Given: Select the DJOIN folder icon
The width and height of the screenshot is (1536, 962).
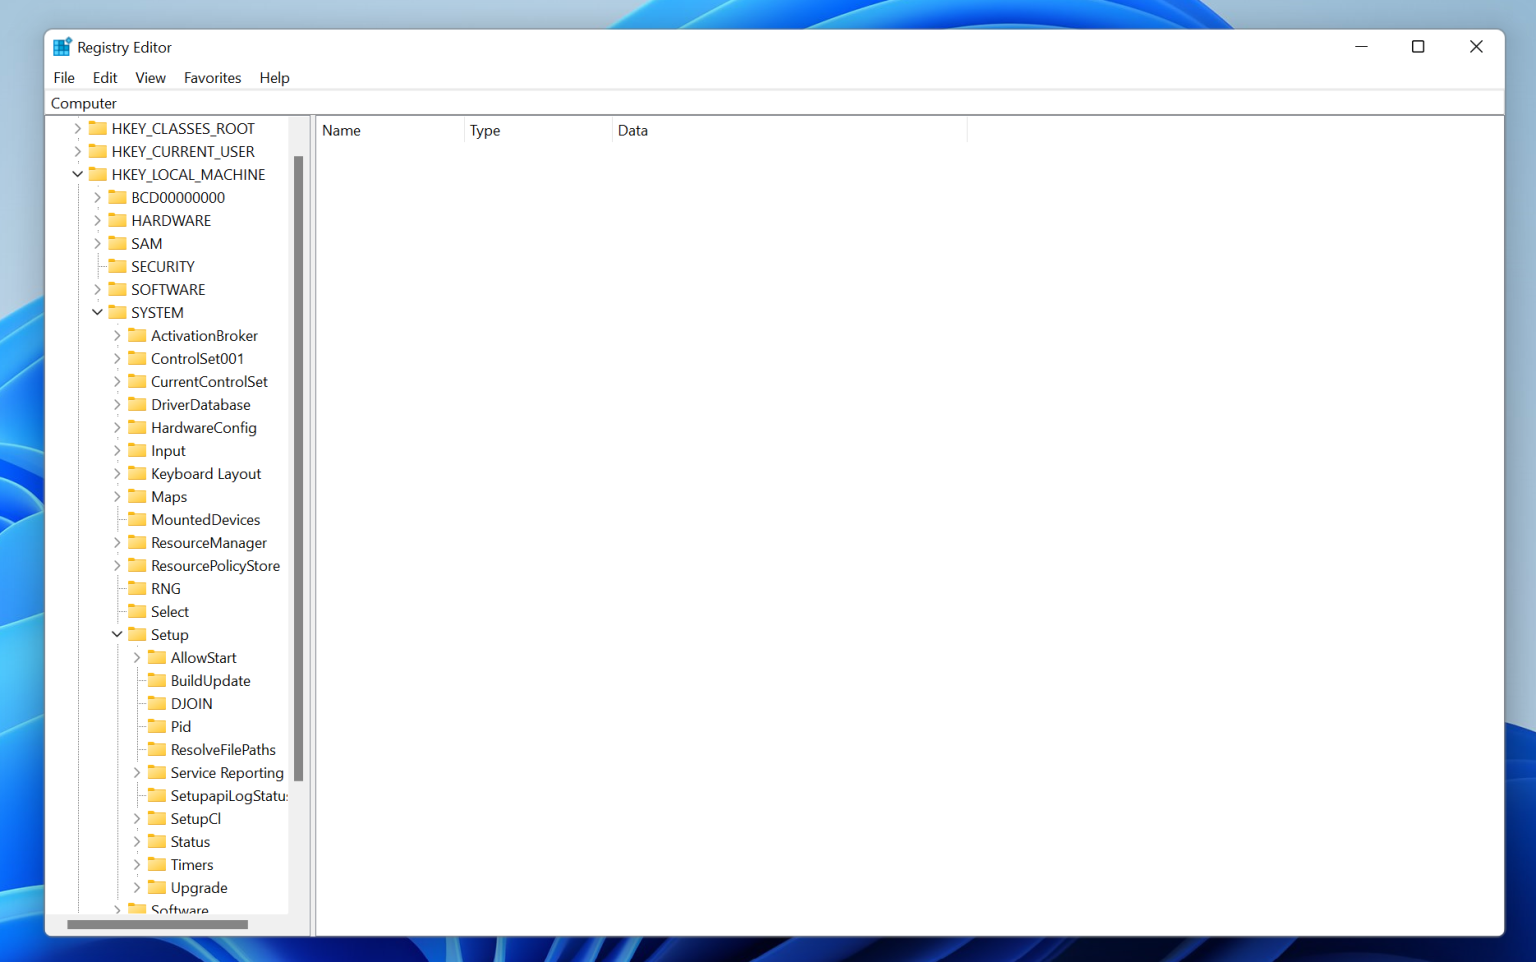Looking at the screenshot, I should (157, 703).
